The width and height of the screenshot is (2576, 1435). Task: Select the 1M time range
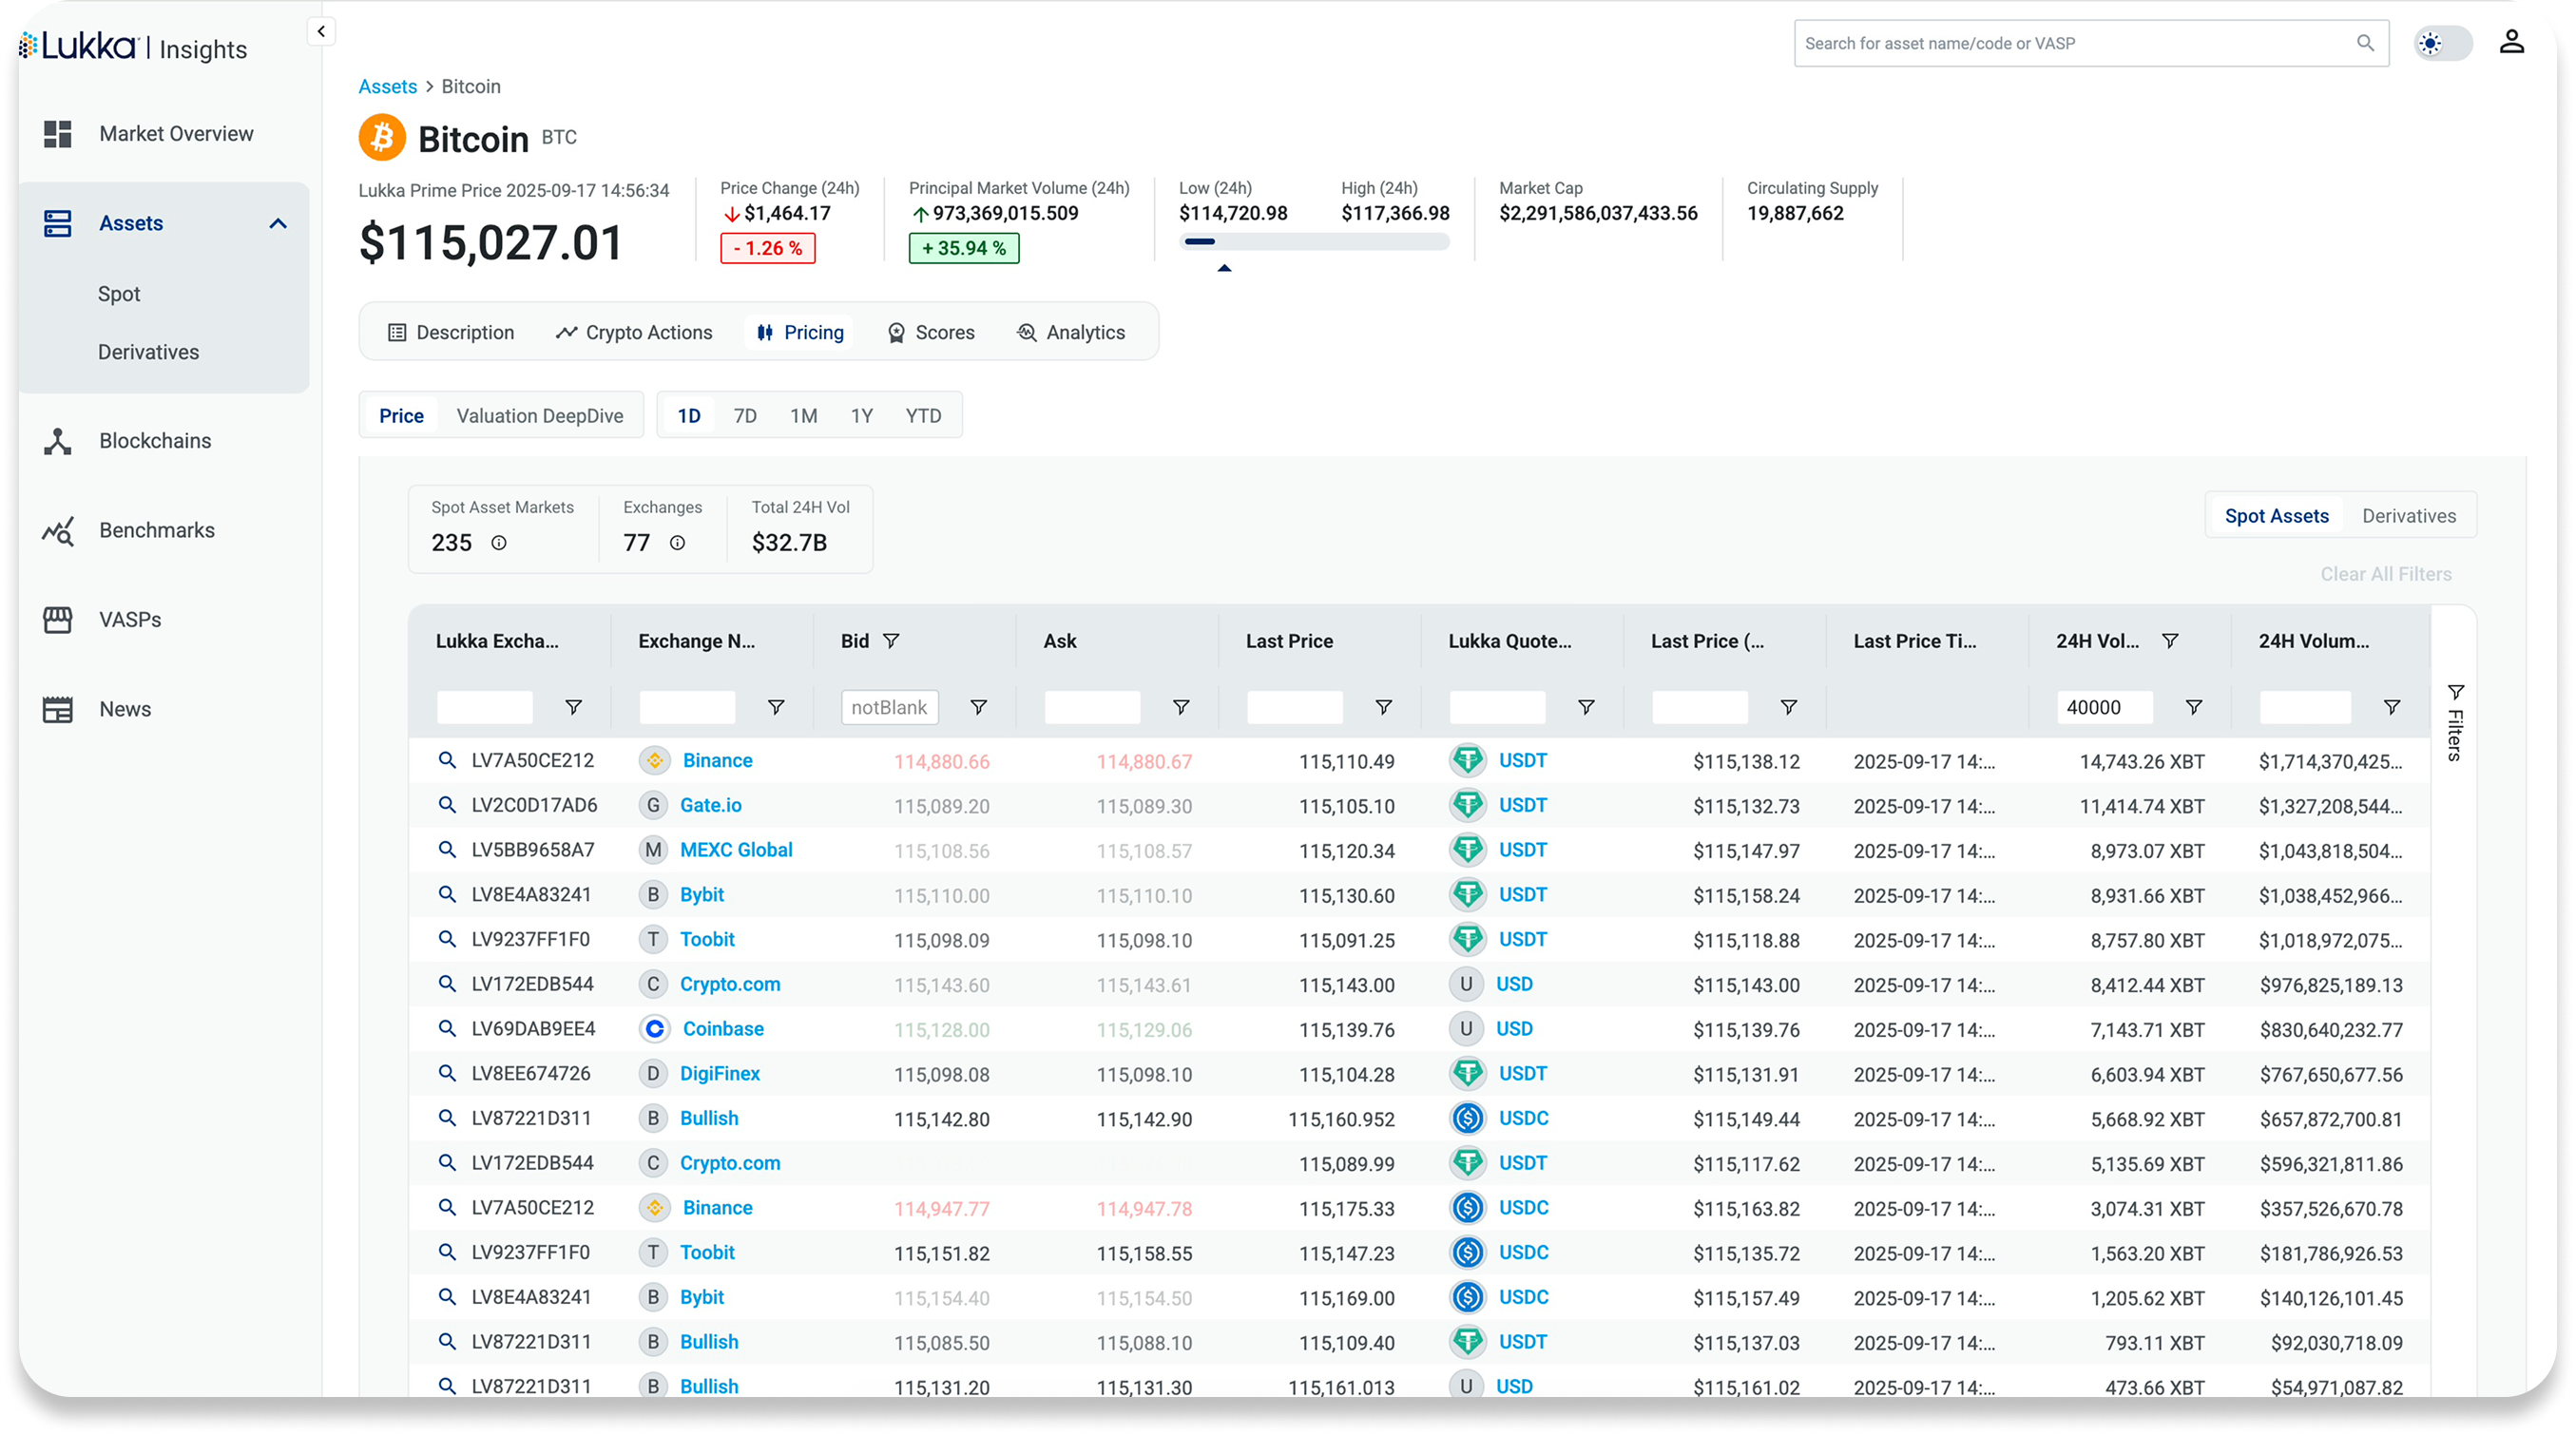pos(803,416)
